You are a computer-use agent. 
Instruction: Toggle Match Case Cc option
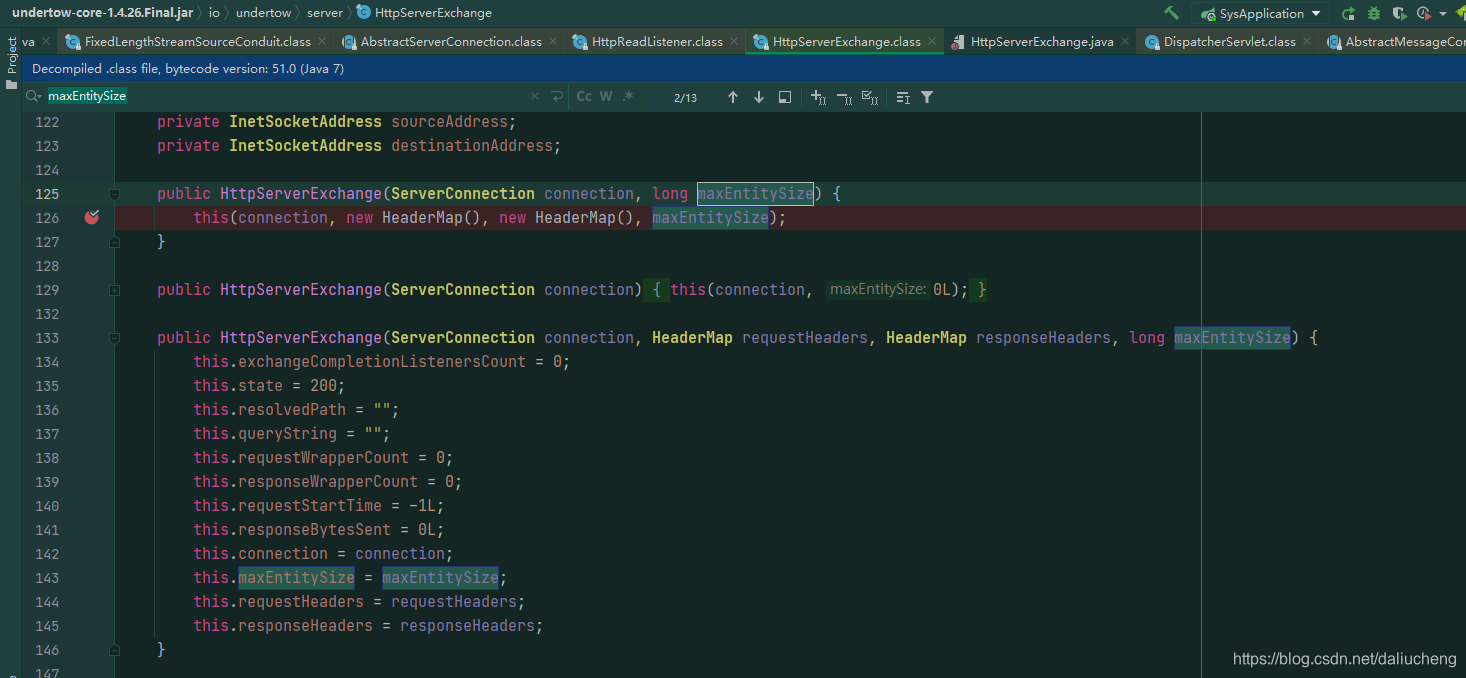(x=584, y=97)
